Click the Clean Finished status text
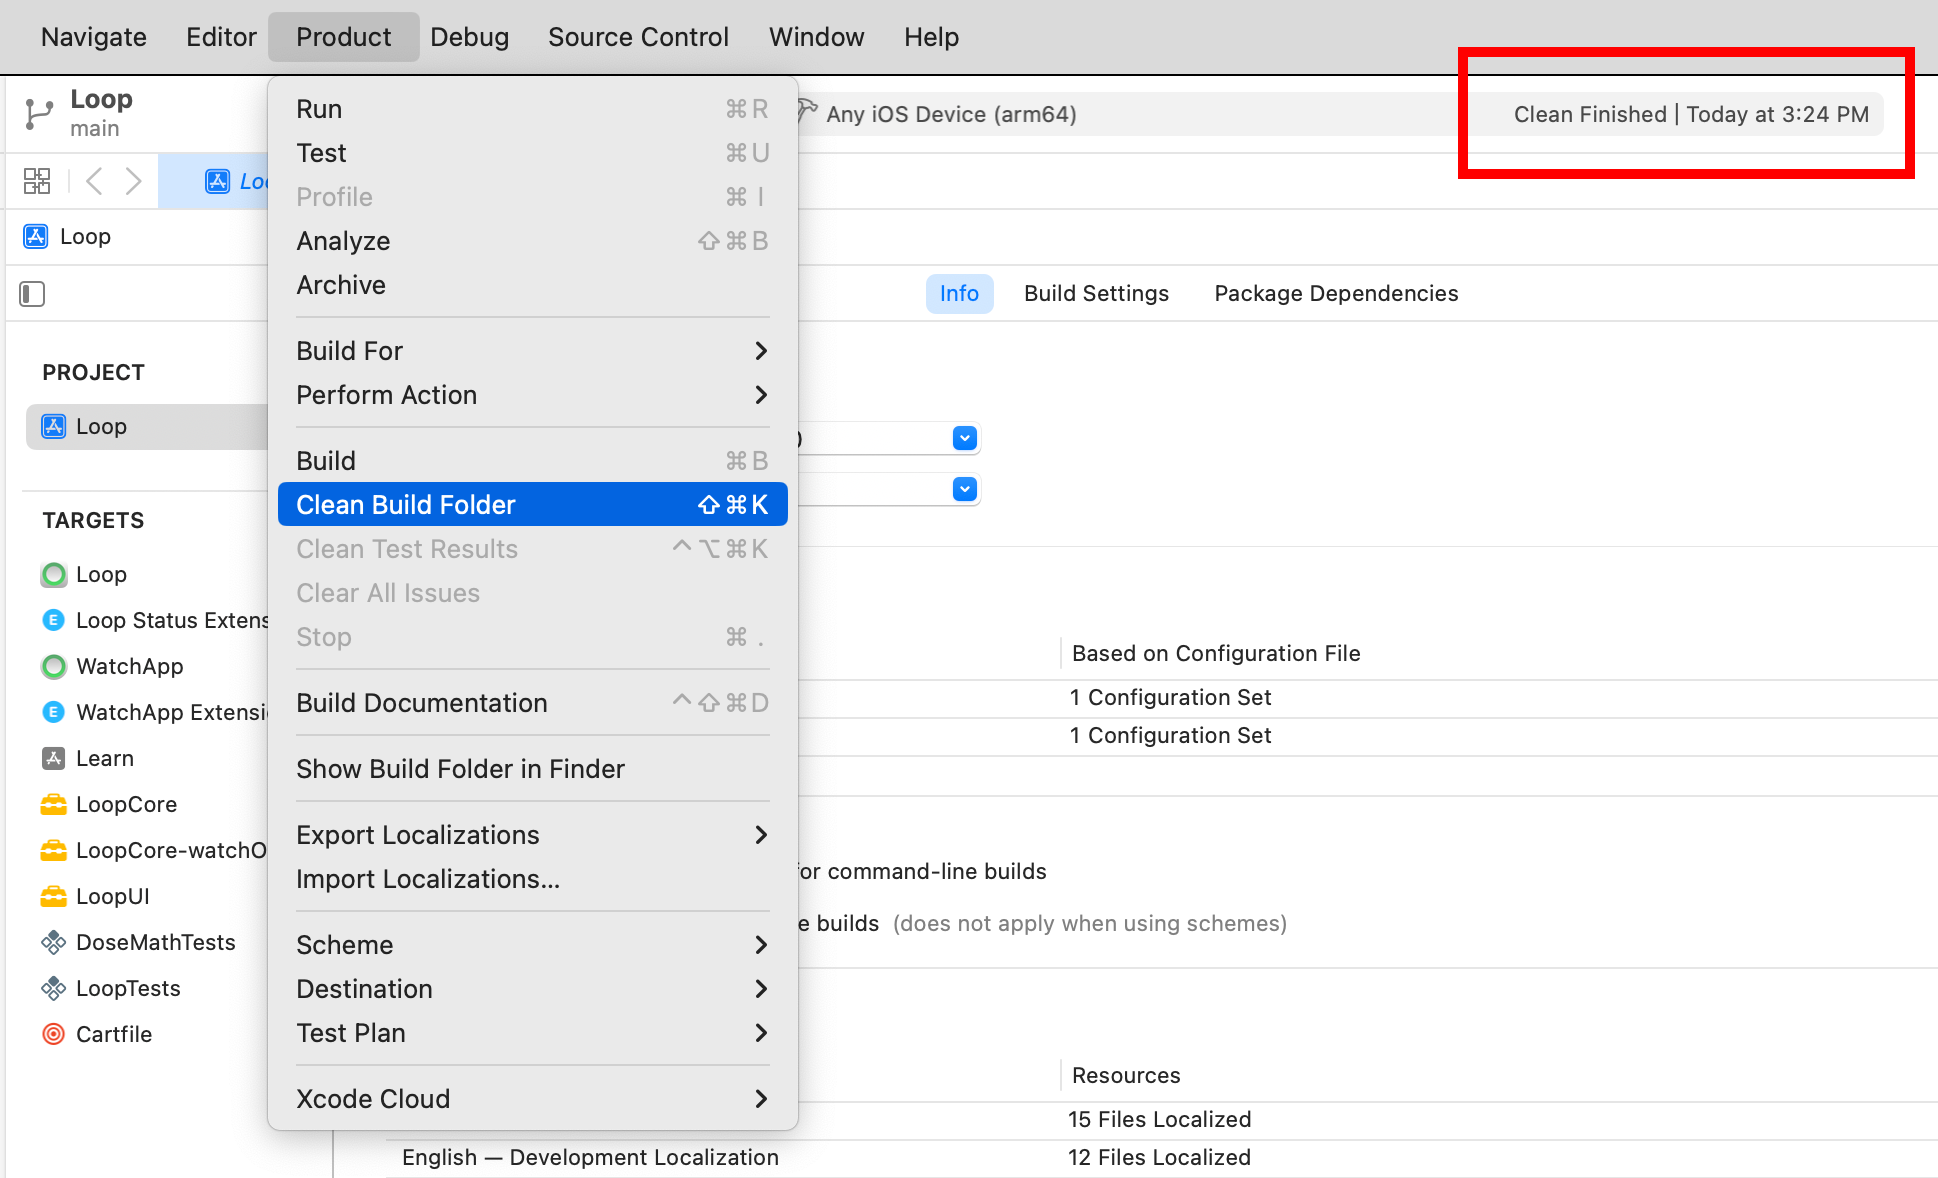Viewport: 1938px width, 1178px height. (1691, 114)
